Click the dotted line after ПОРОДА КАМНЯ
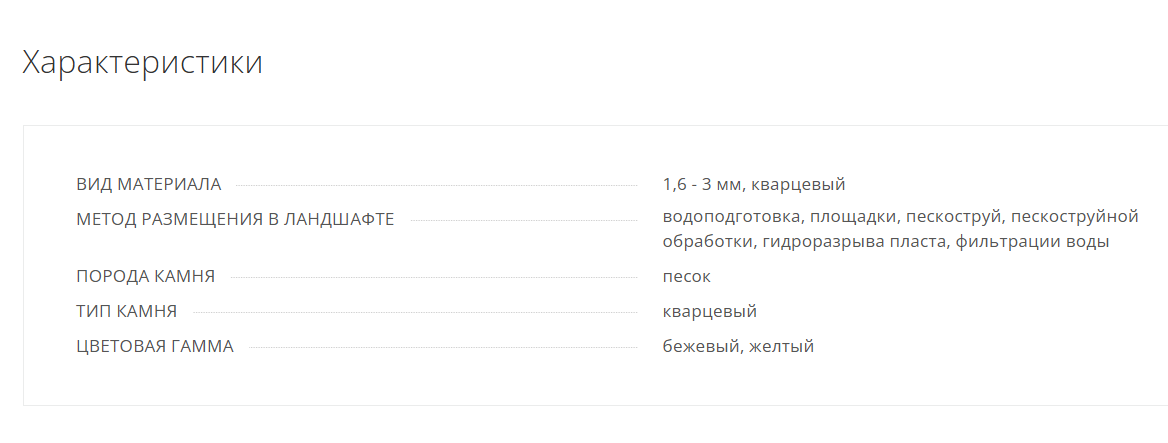Viewport: 1168px width, 443px height. pyautogui.click(x=434, y=278)
